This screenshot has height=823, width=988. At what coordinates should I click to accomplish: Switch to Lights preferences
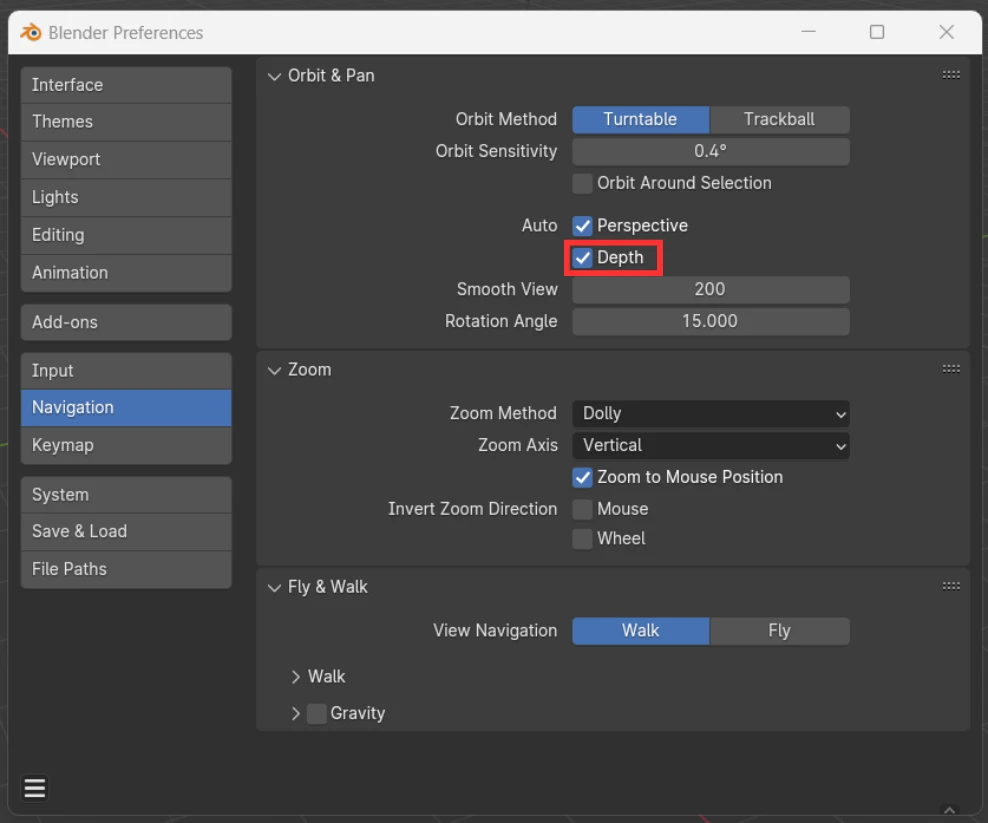tap(126, 198)
